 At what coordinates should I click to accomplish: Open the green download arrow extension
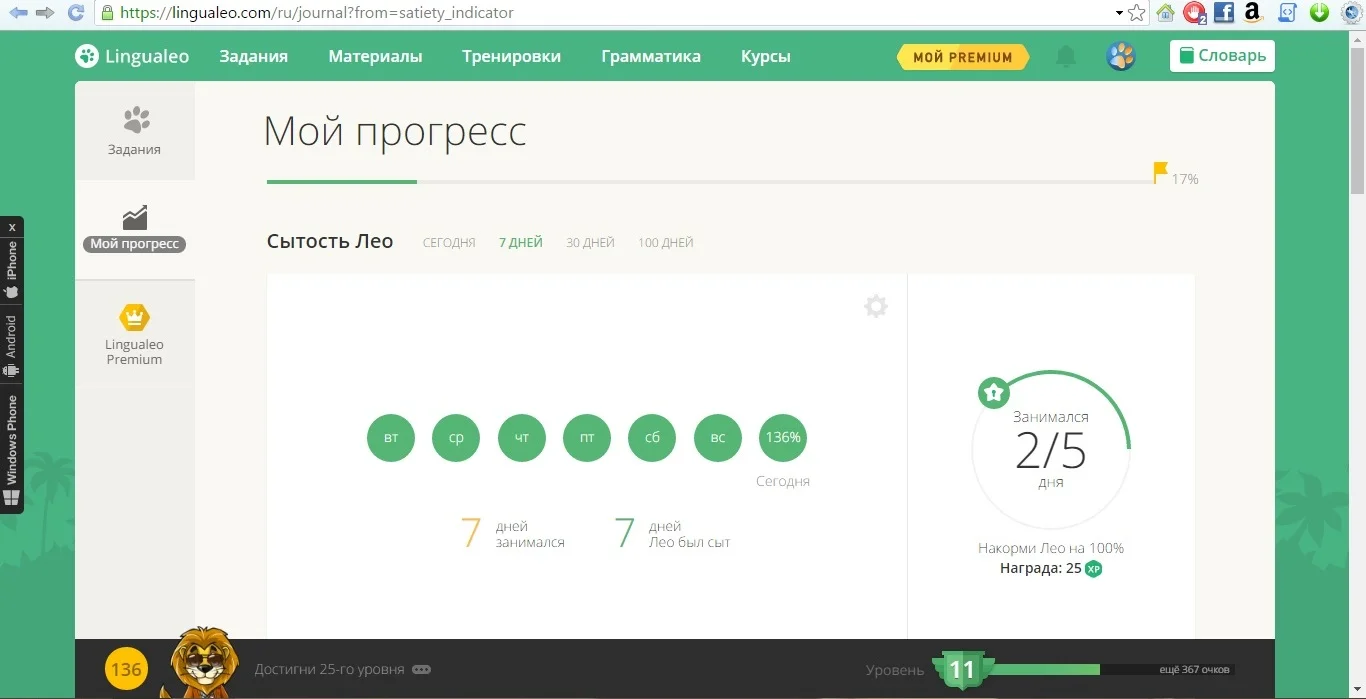click(x=1319, y=13)
